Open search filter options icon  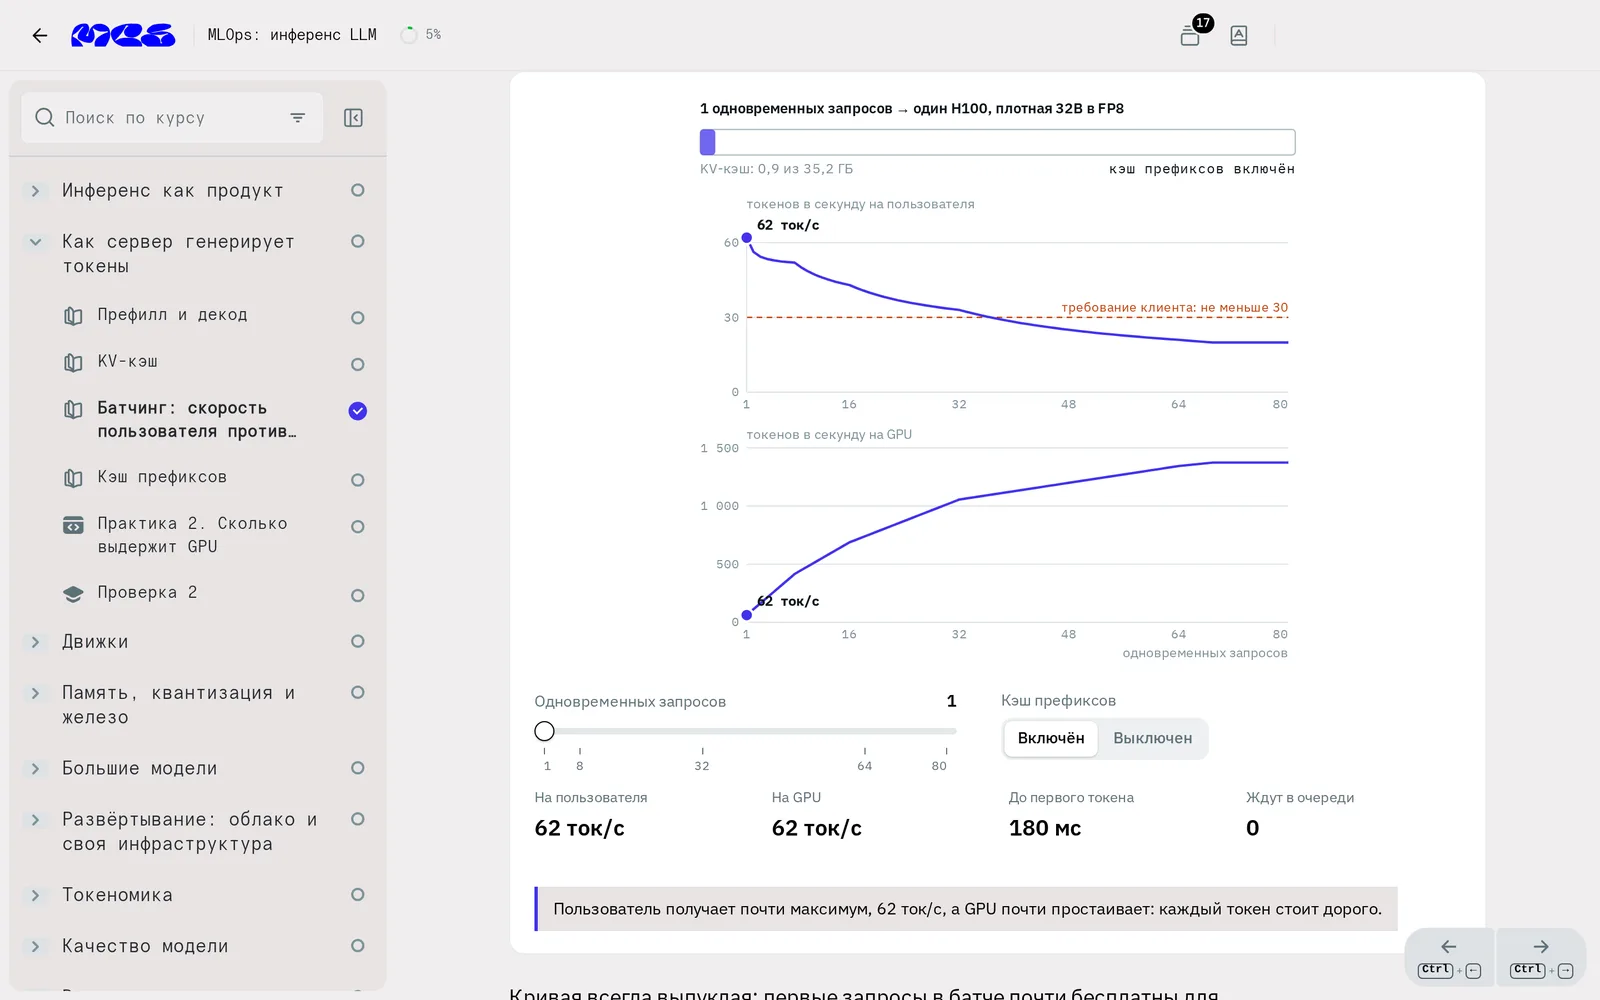tap(297, 118)
